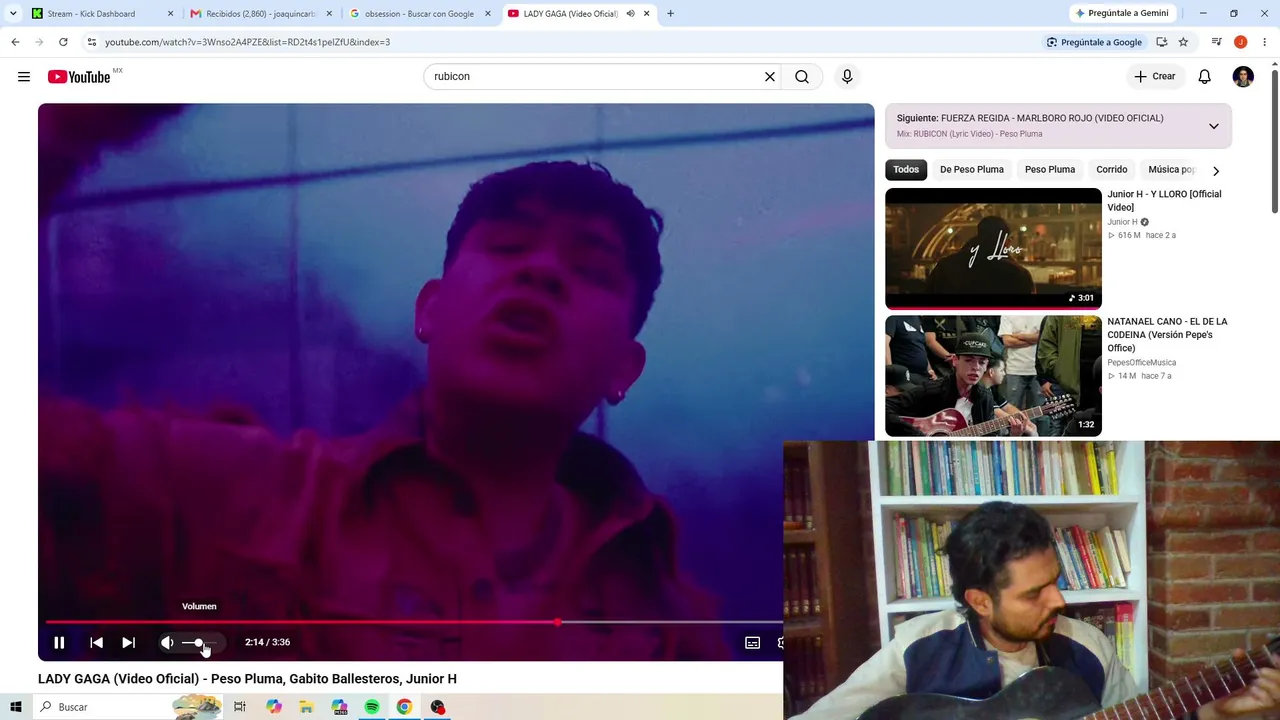
Task: Start voice search with the microphone
Action: pyautogui.click(x=847, y=77)
